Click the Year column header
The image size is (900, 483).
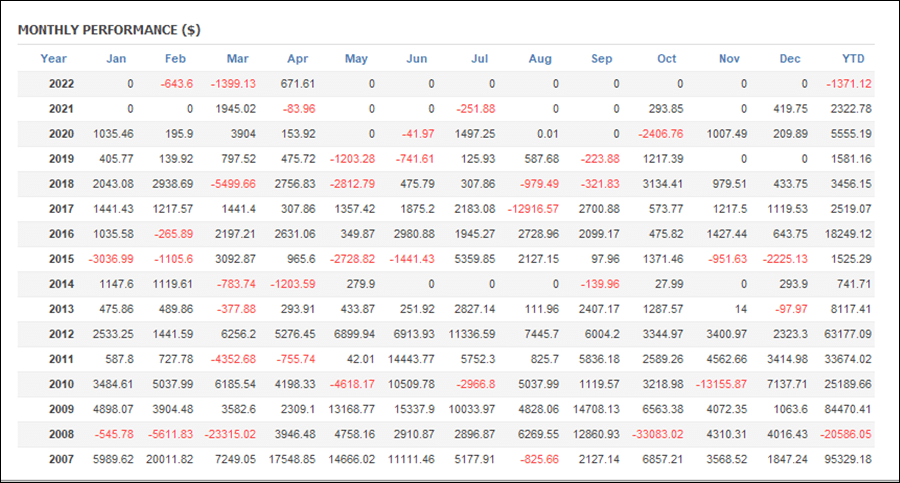click(x=53, y=59)
